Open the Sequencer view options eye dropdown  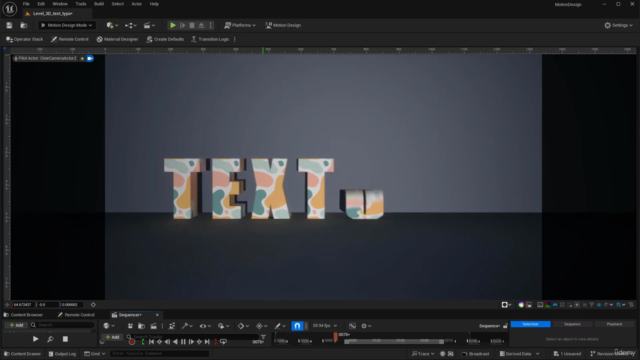point(205,326)
